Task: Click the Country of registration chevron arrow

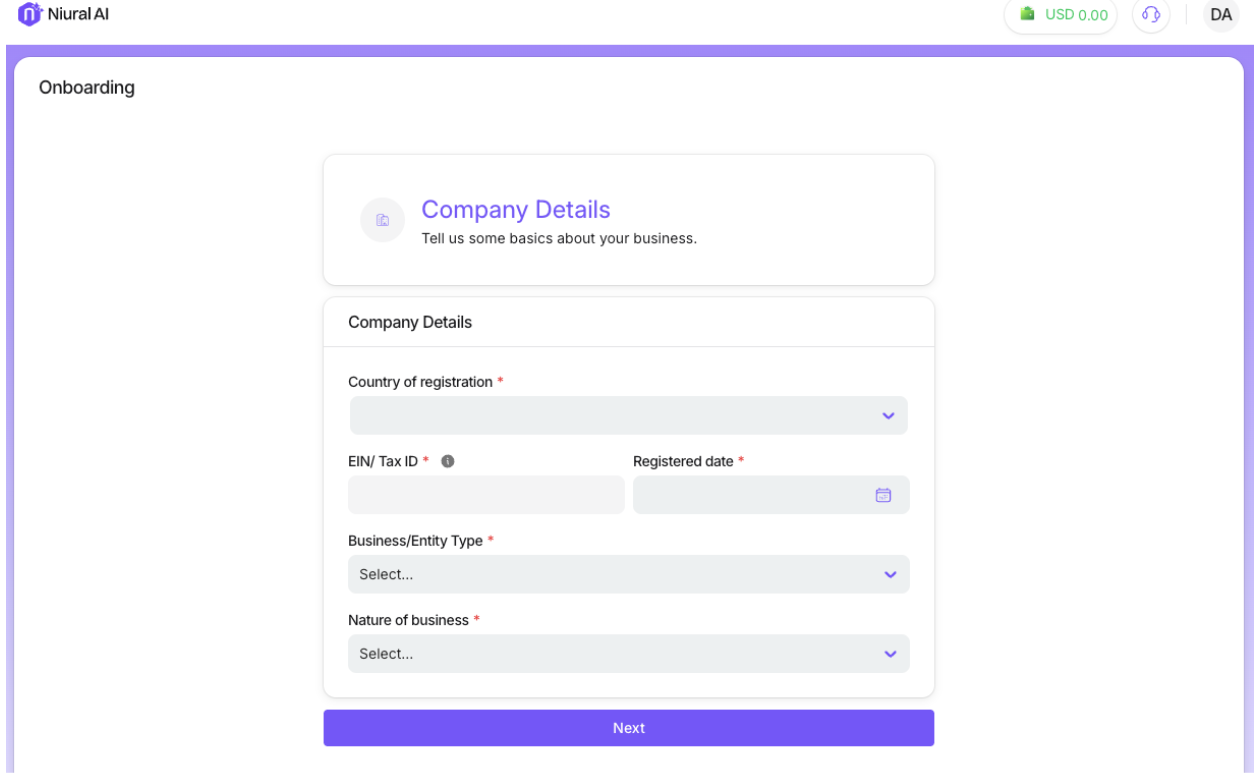Action: [x=888, y=416]
